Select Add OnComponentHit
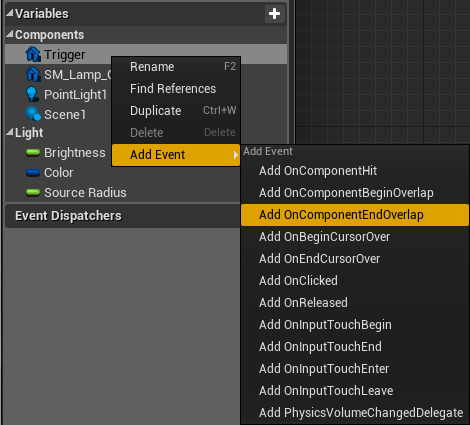 [x=355, y=171]
